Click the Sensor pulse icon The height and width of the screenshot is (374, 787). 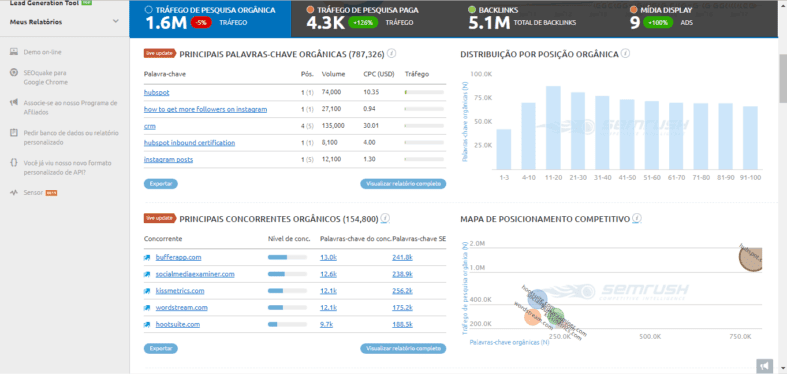click(14, 193)
